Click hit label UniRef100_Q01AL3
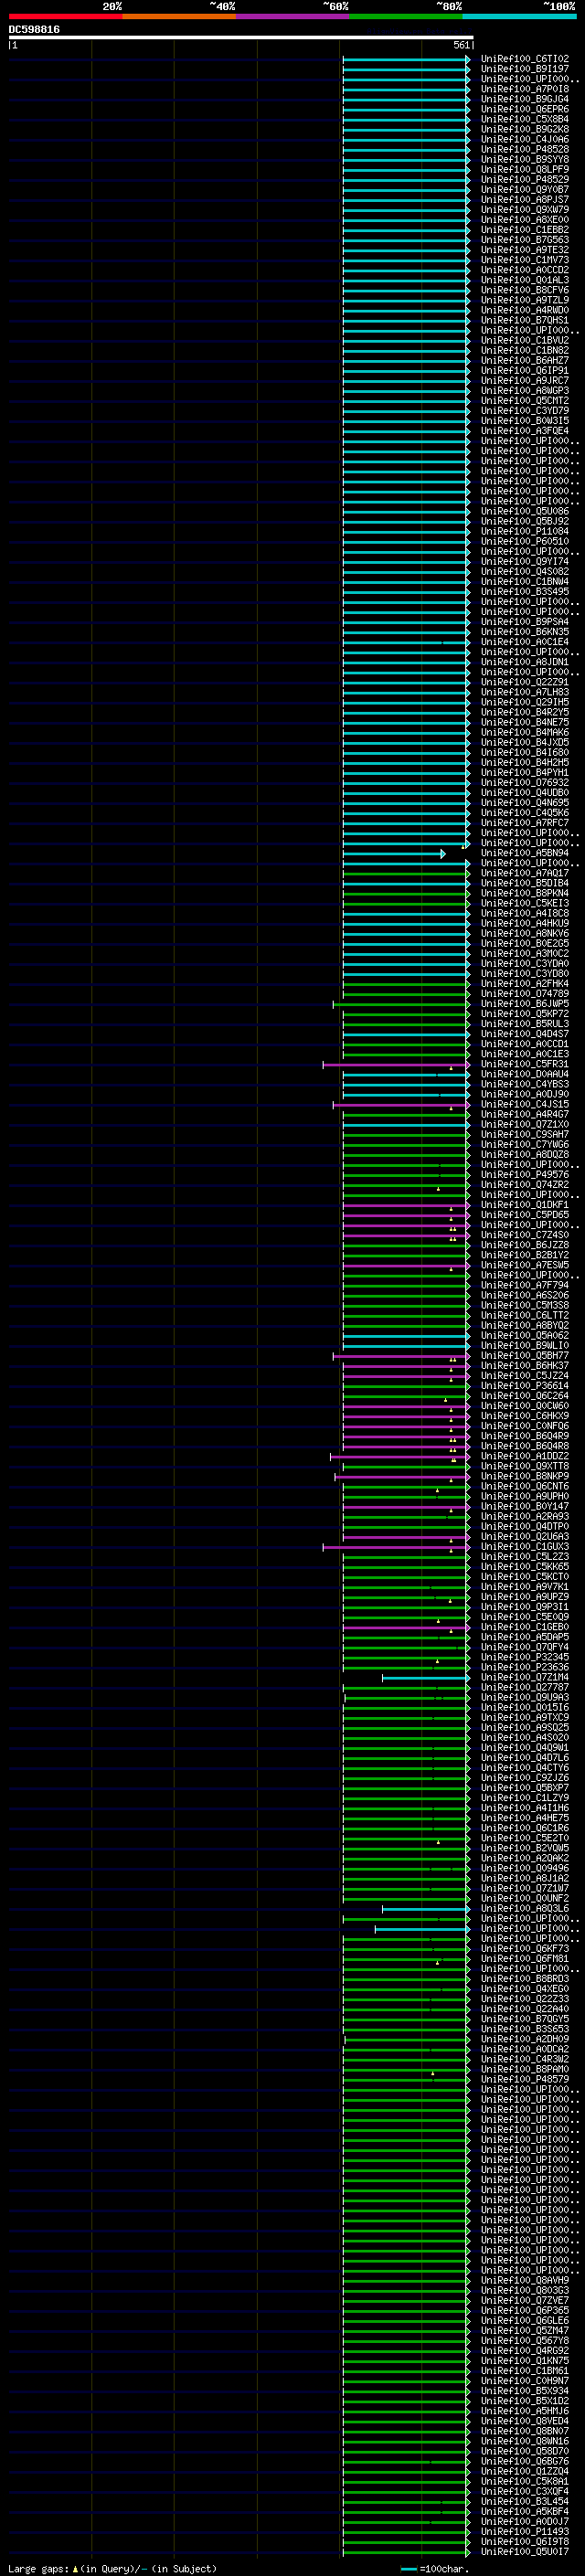585x2576 pixels. tap(524, 280)
